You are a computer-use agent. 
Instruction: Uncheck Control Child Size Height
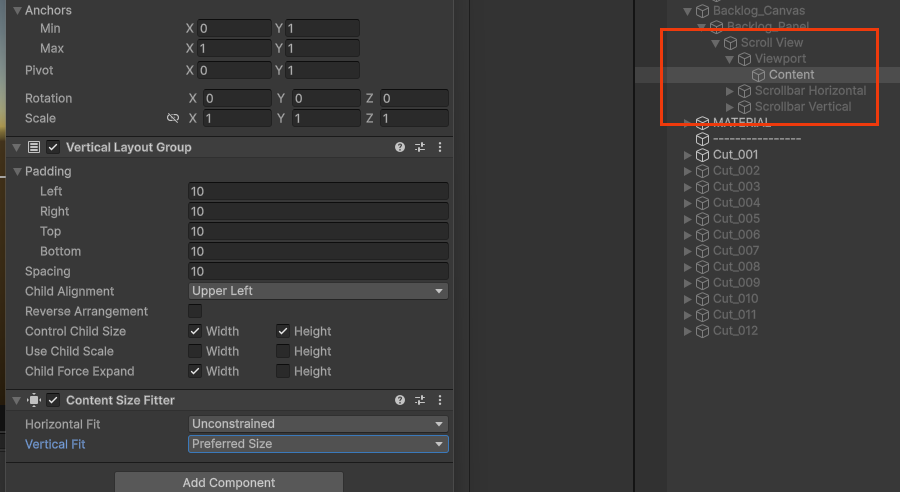point(283,331)
